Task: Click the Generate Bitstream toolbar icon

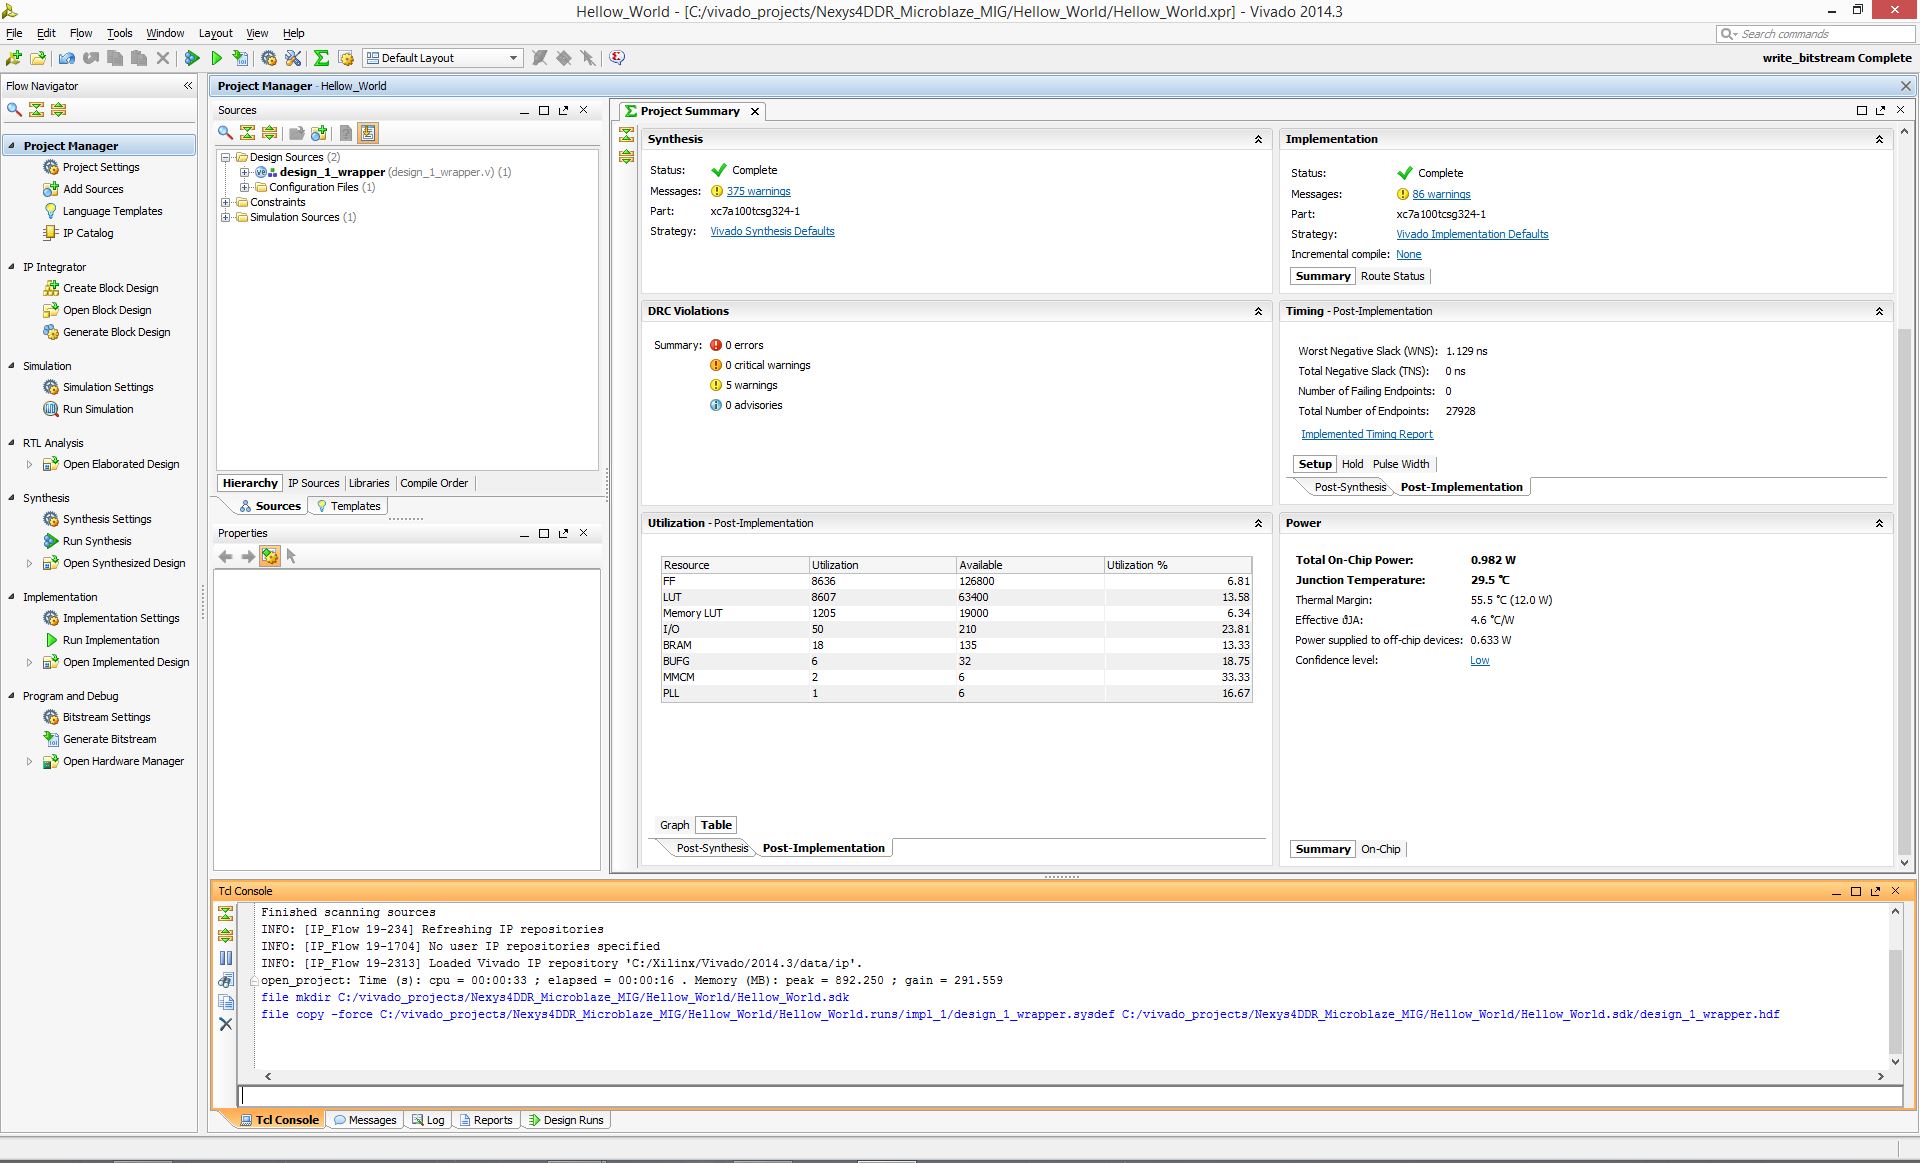Action: 240,58
